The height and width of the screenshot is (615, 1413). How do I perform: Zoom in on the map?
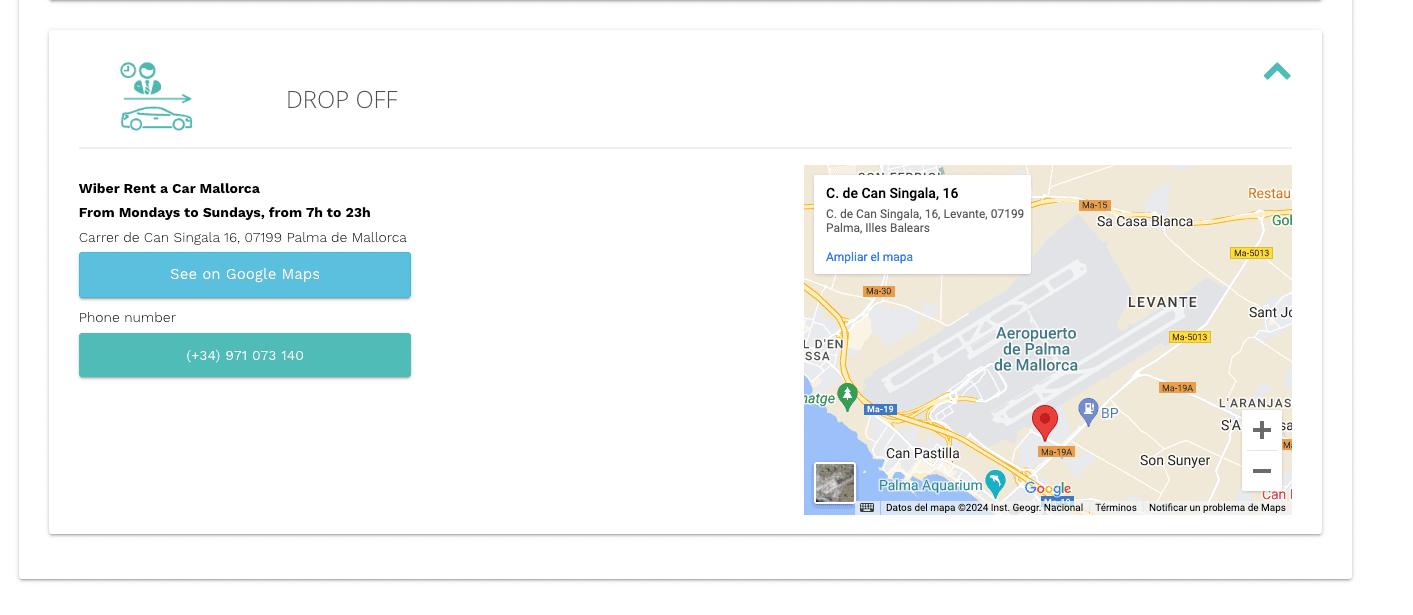pos(1262,430)
